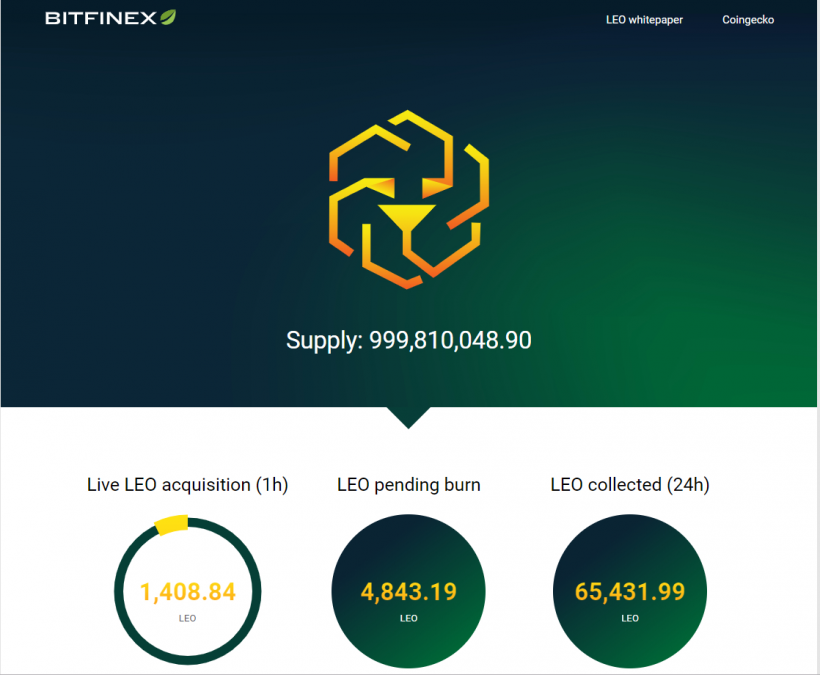Click the Supply: 999,810,048.90 text
The height and width of the screenshot is (675, 820).
coord(409,340)
